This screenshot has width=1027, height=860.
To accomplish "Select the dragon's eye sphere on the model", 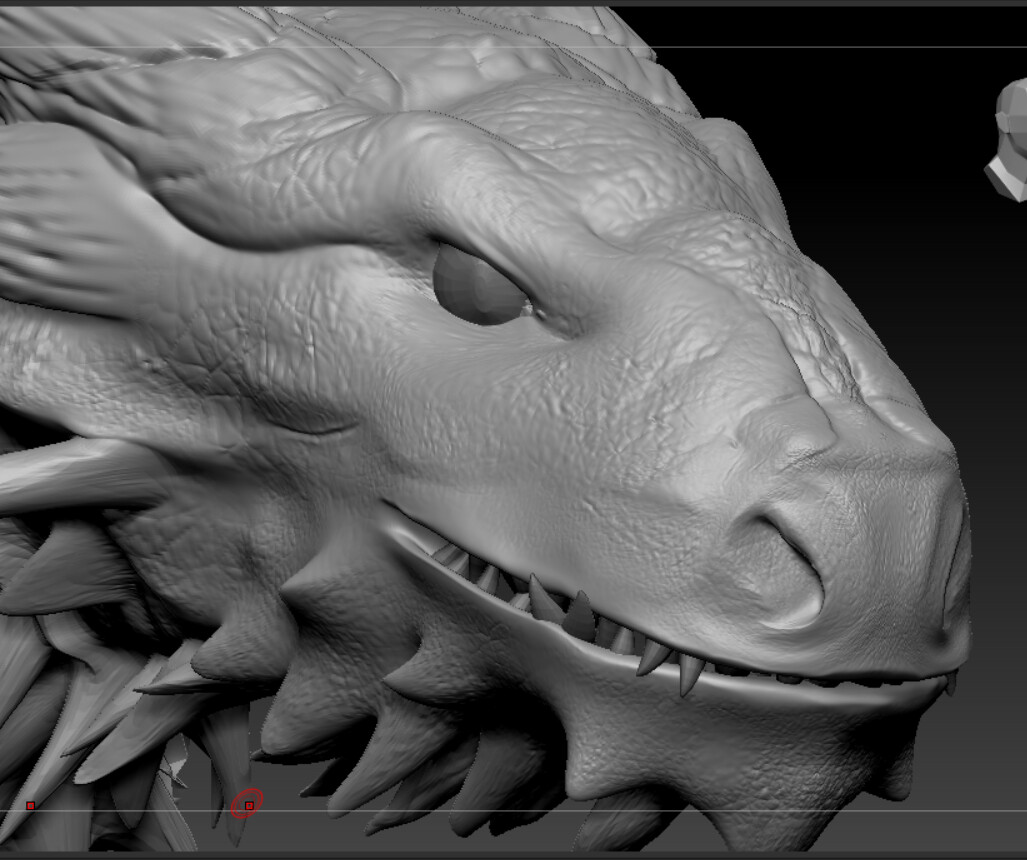I will point(477,281).
